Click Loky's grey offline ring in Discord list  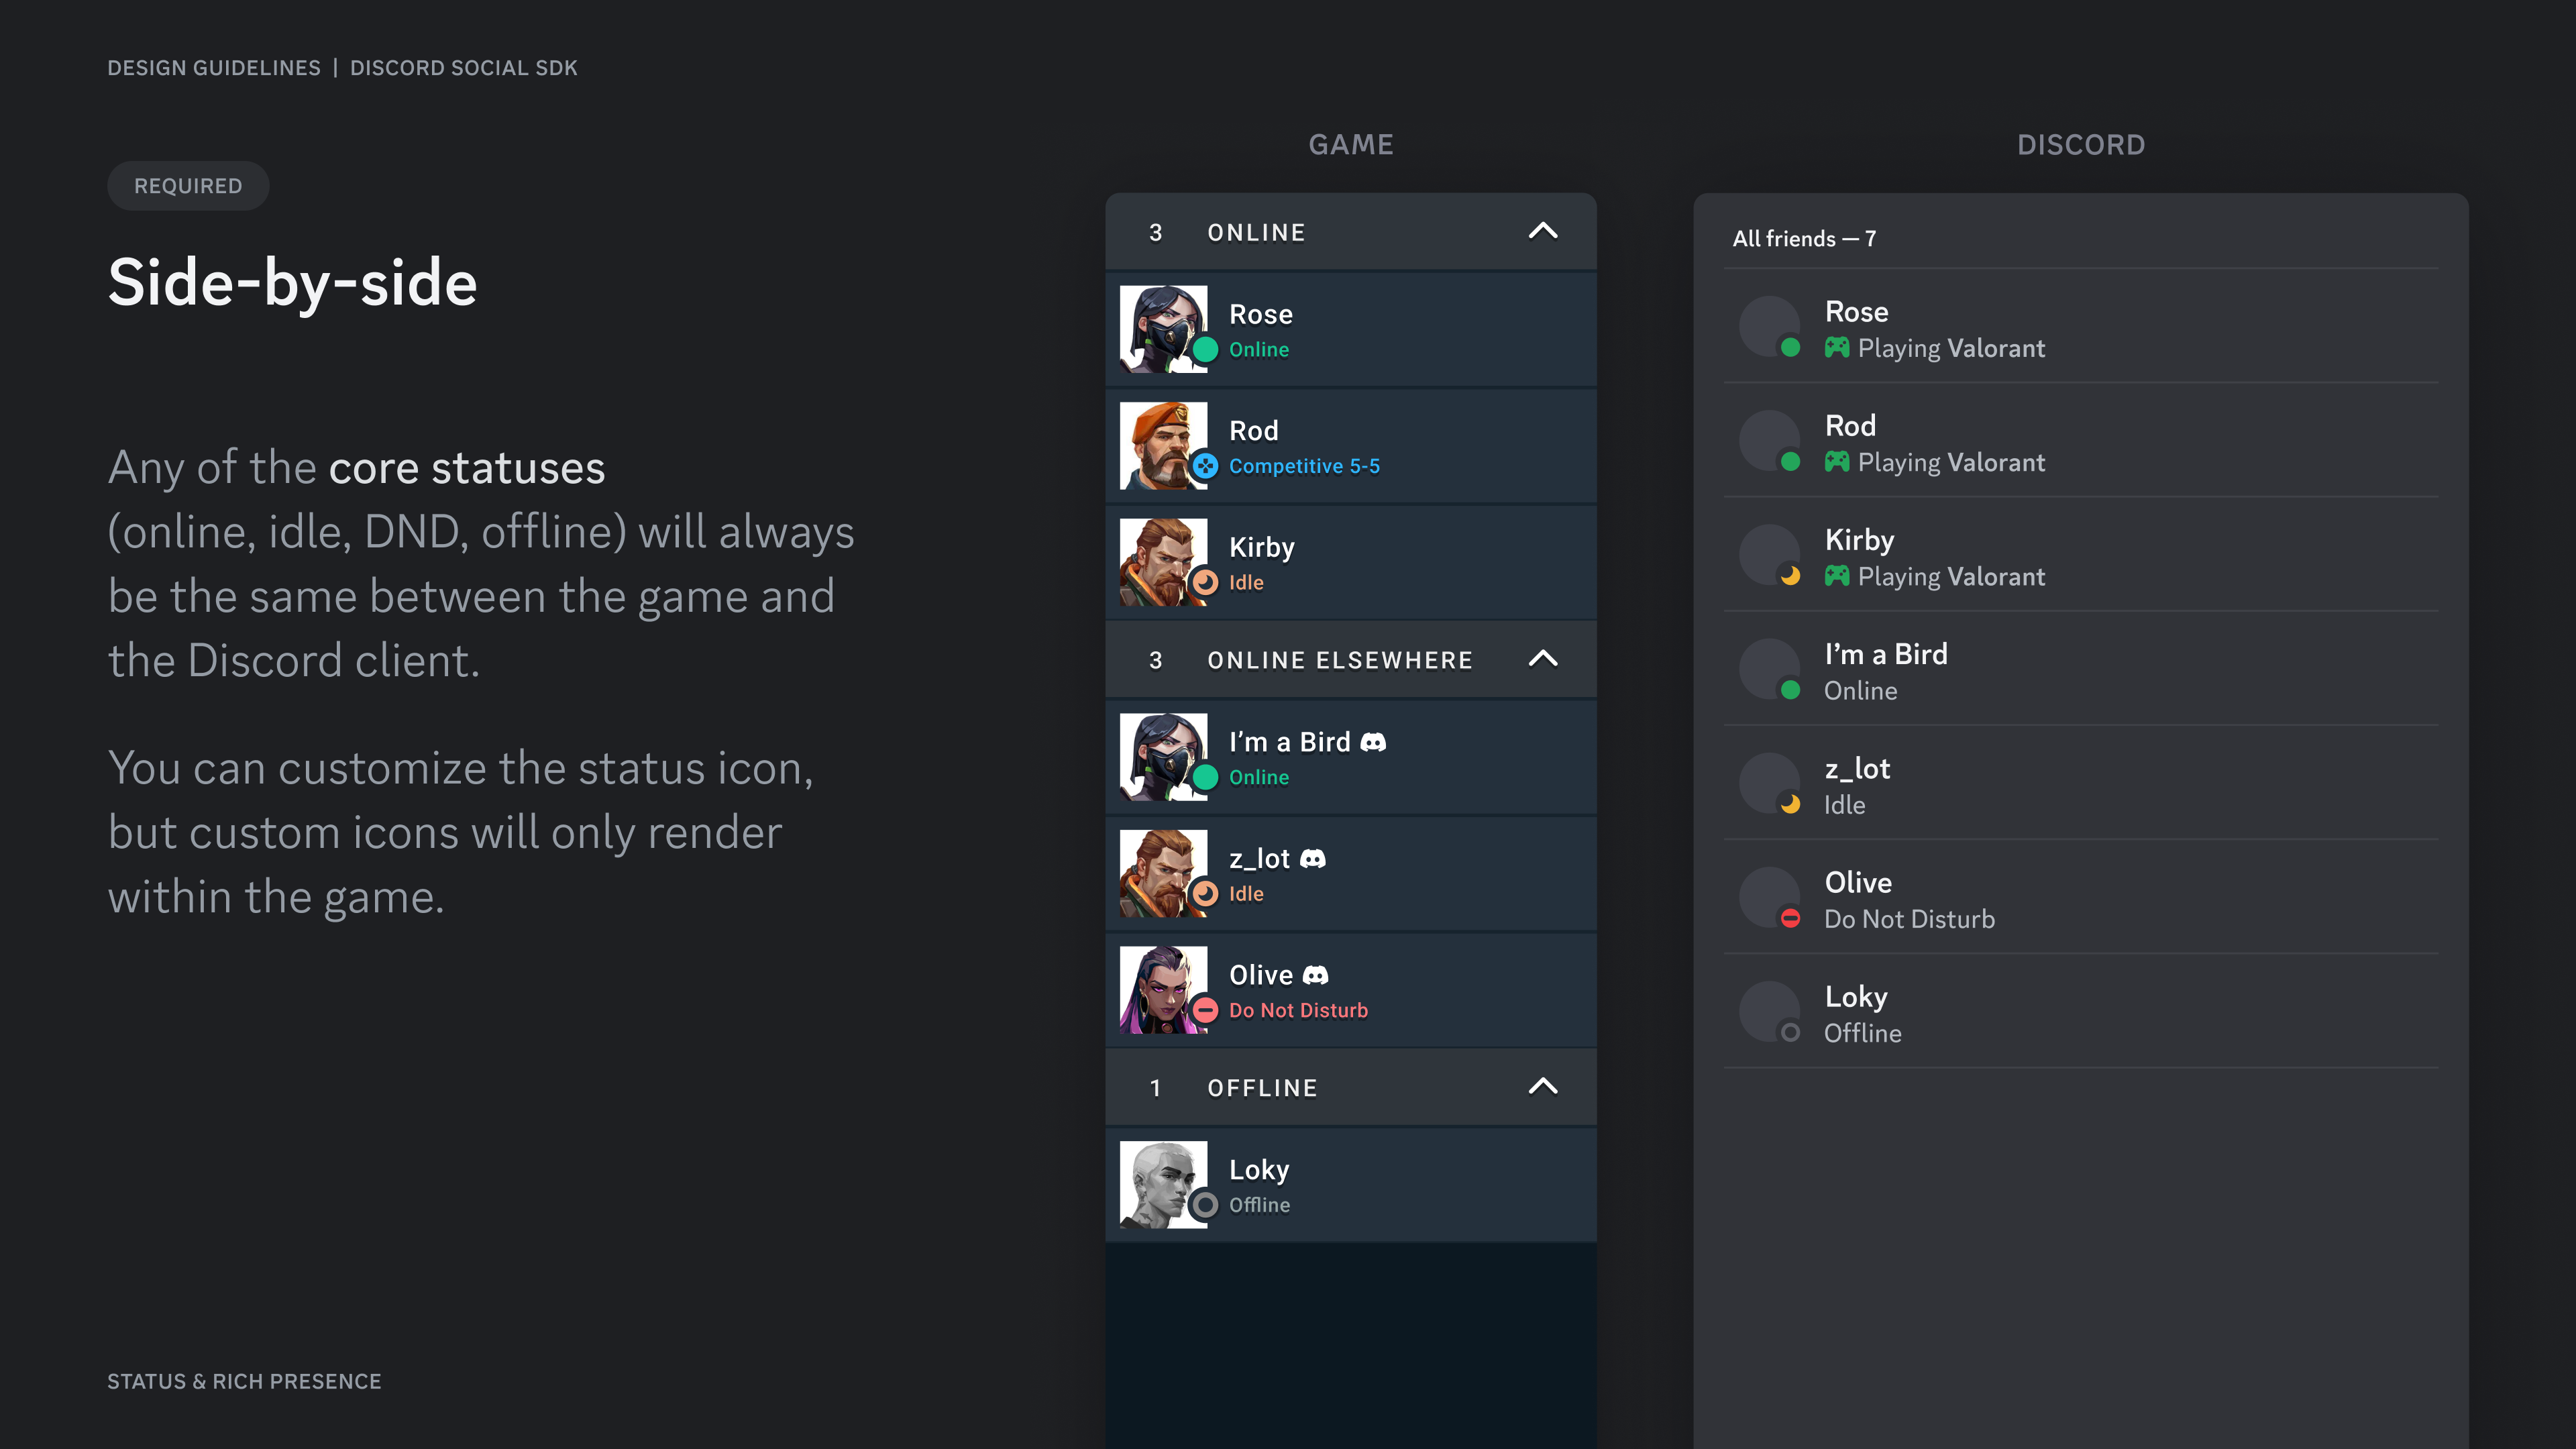click(1790, 1032)
